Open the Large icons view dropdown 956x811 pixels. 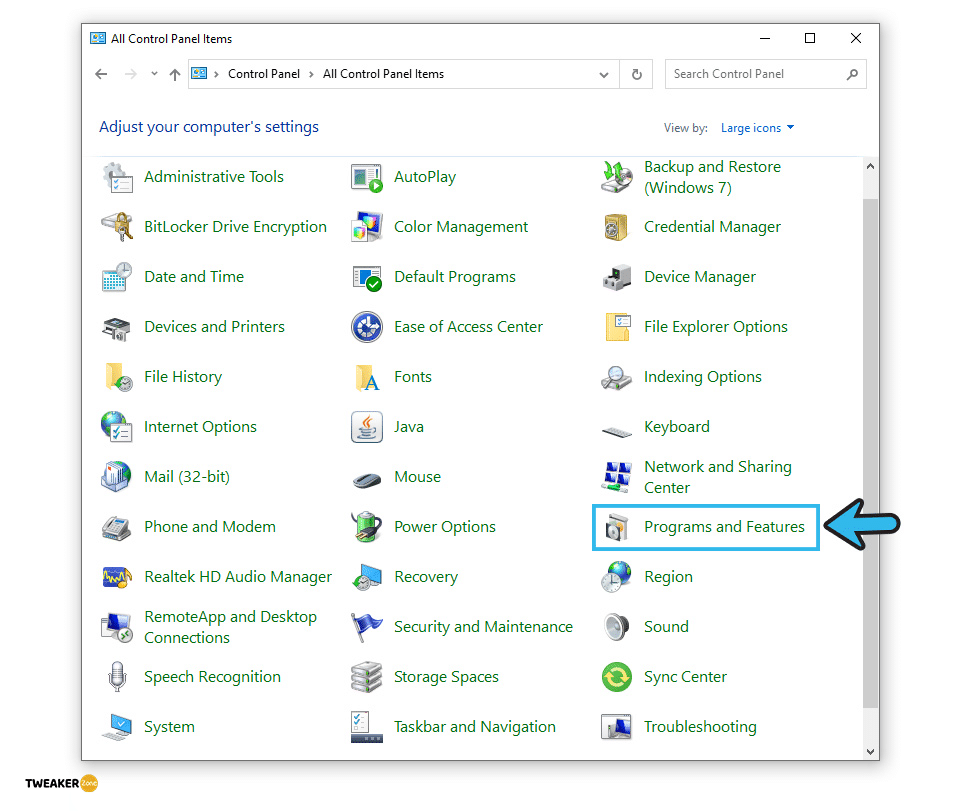click(x=757, y=128)
